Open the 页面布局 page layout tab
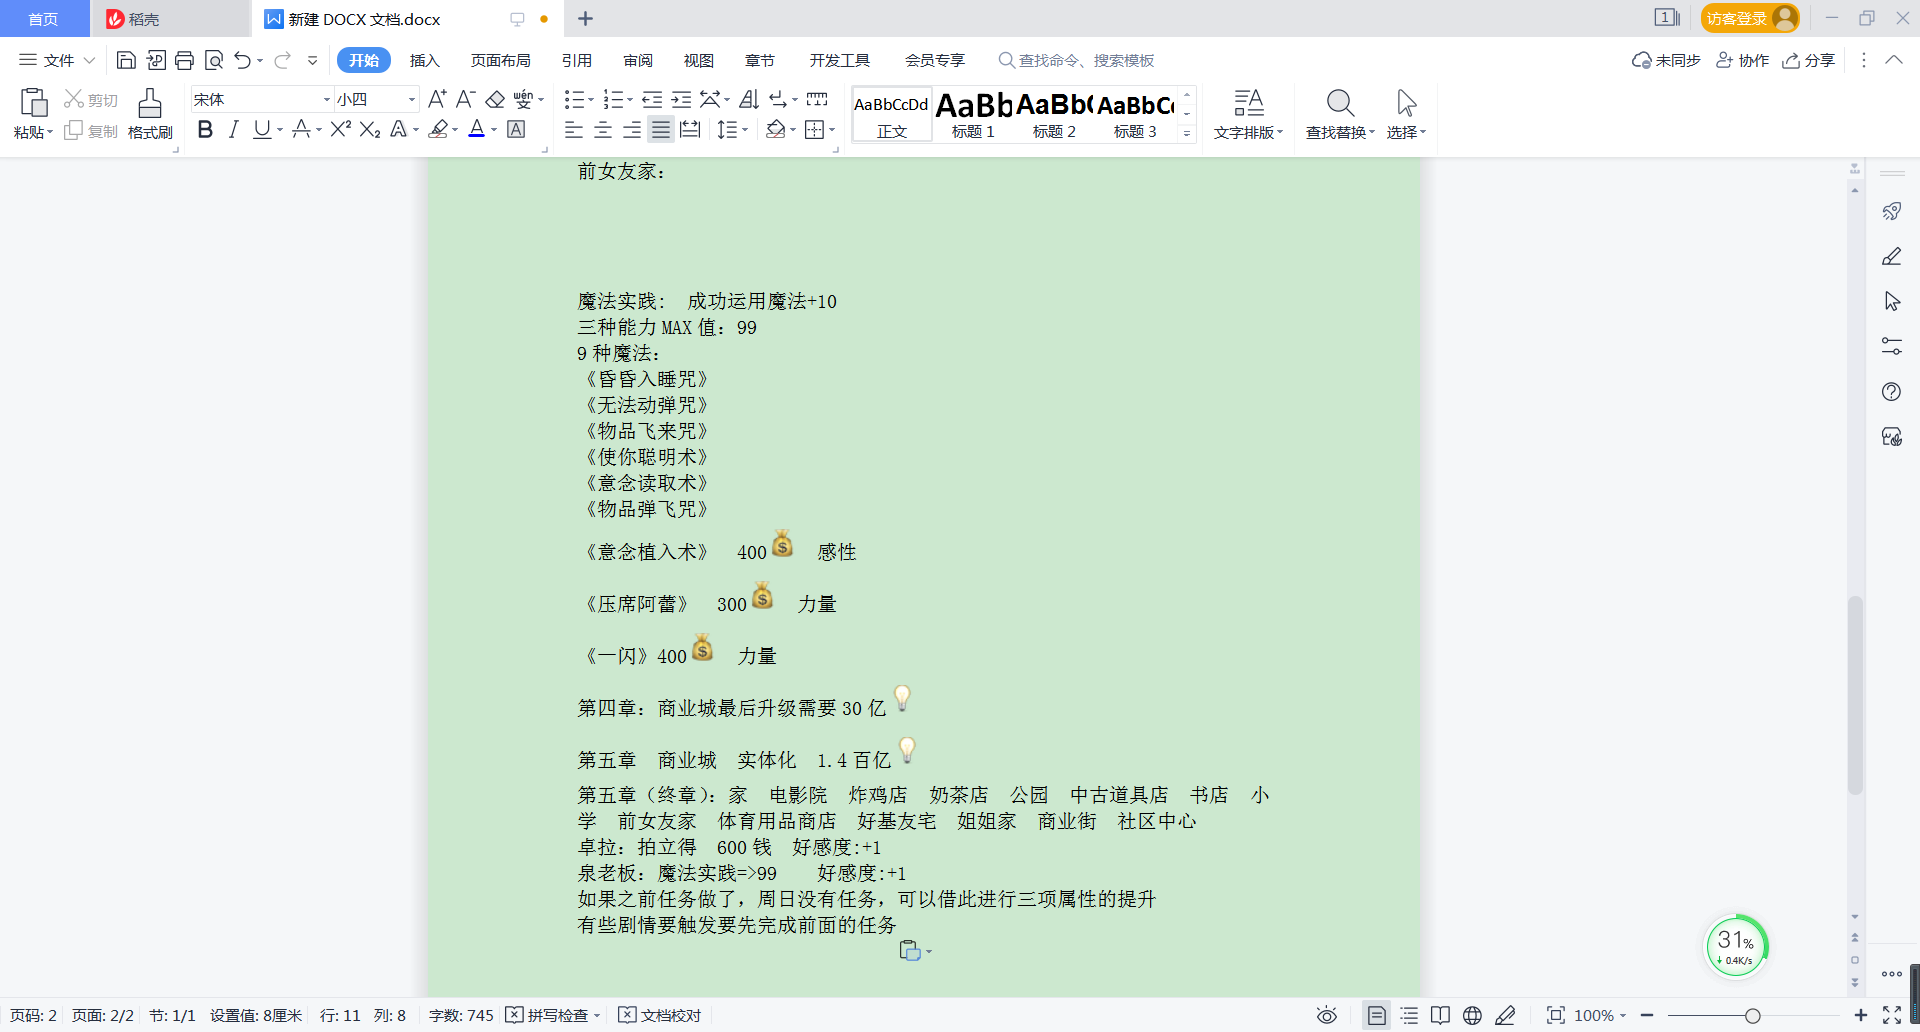Viewport: 1920px width, 1032px height. 500,61
